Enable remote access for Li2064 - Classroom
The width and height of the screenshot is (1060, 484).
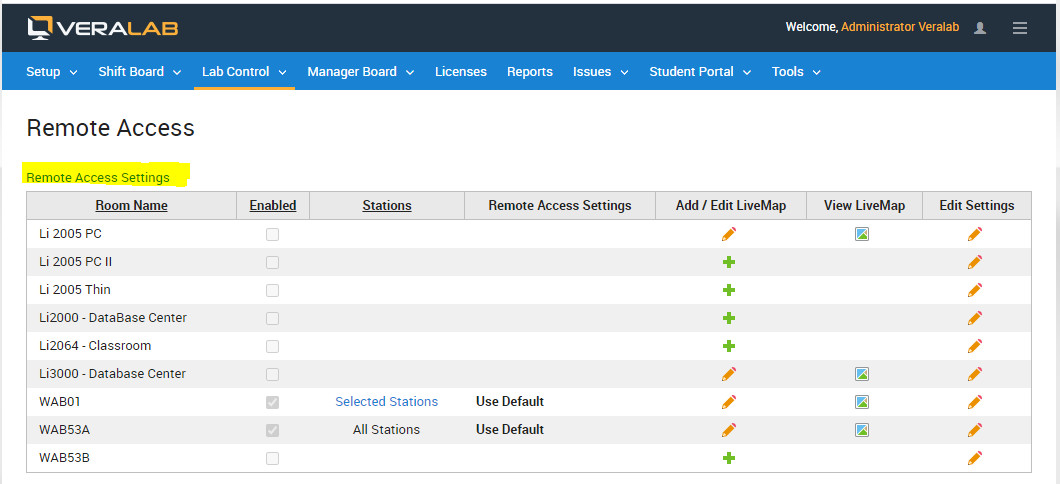pos(272,346)
